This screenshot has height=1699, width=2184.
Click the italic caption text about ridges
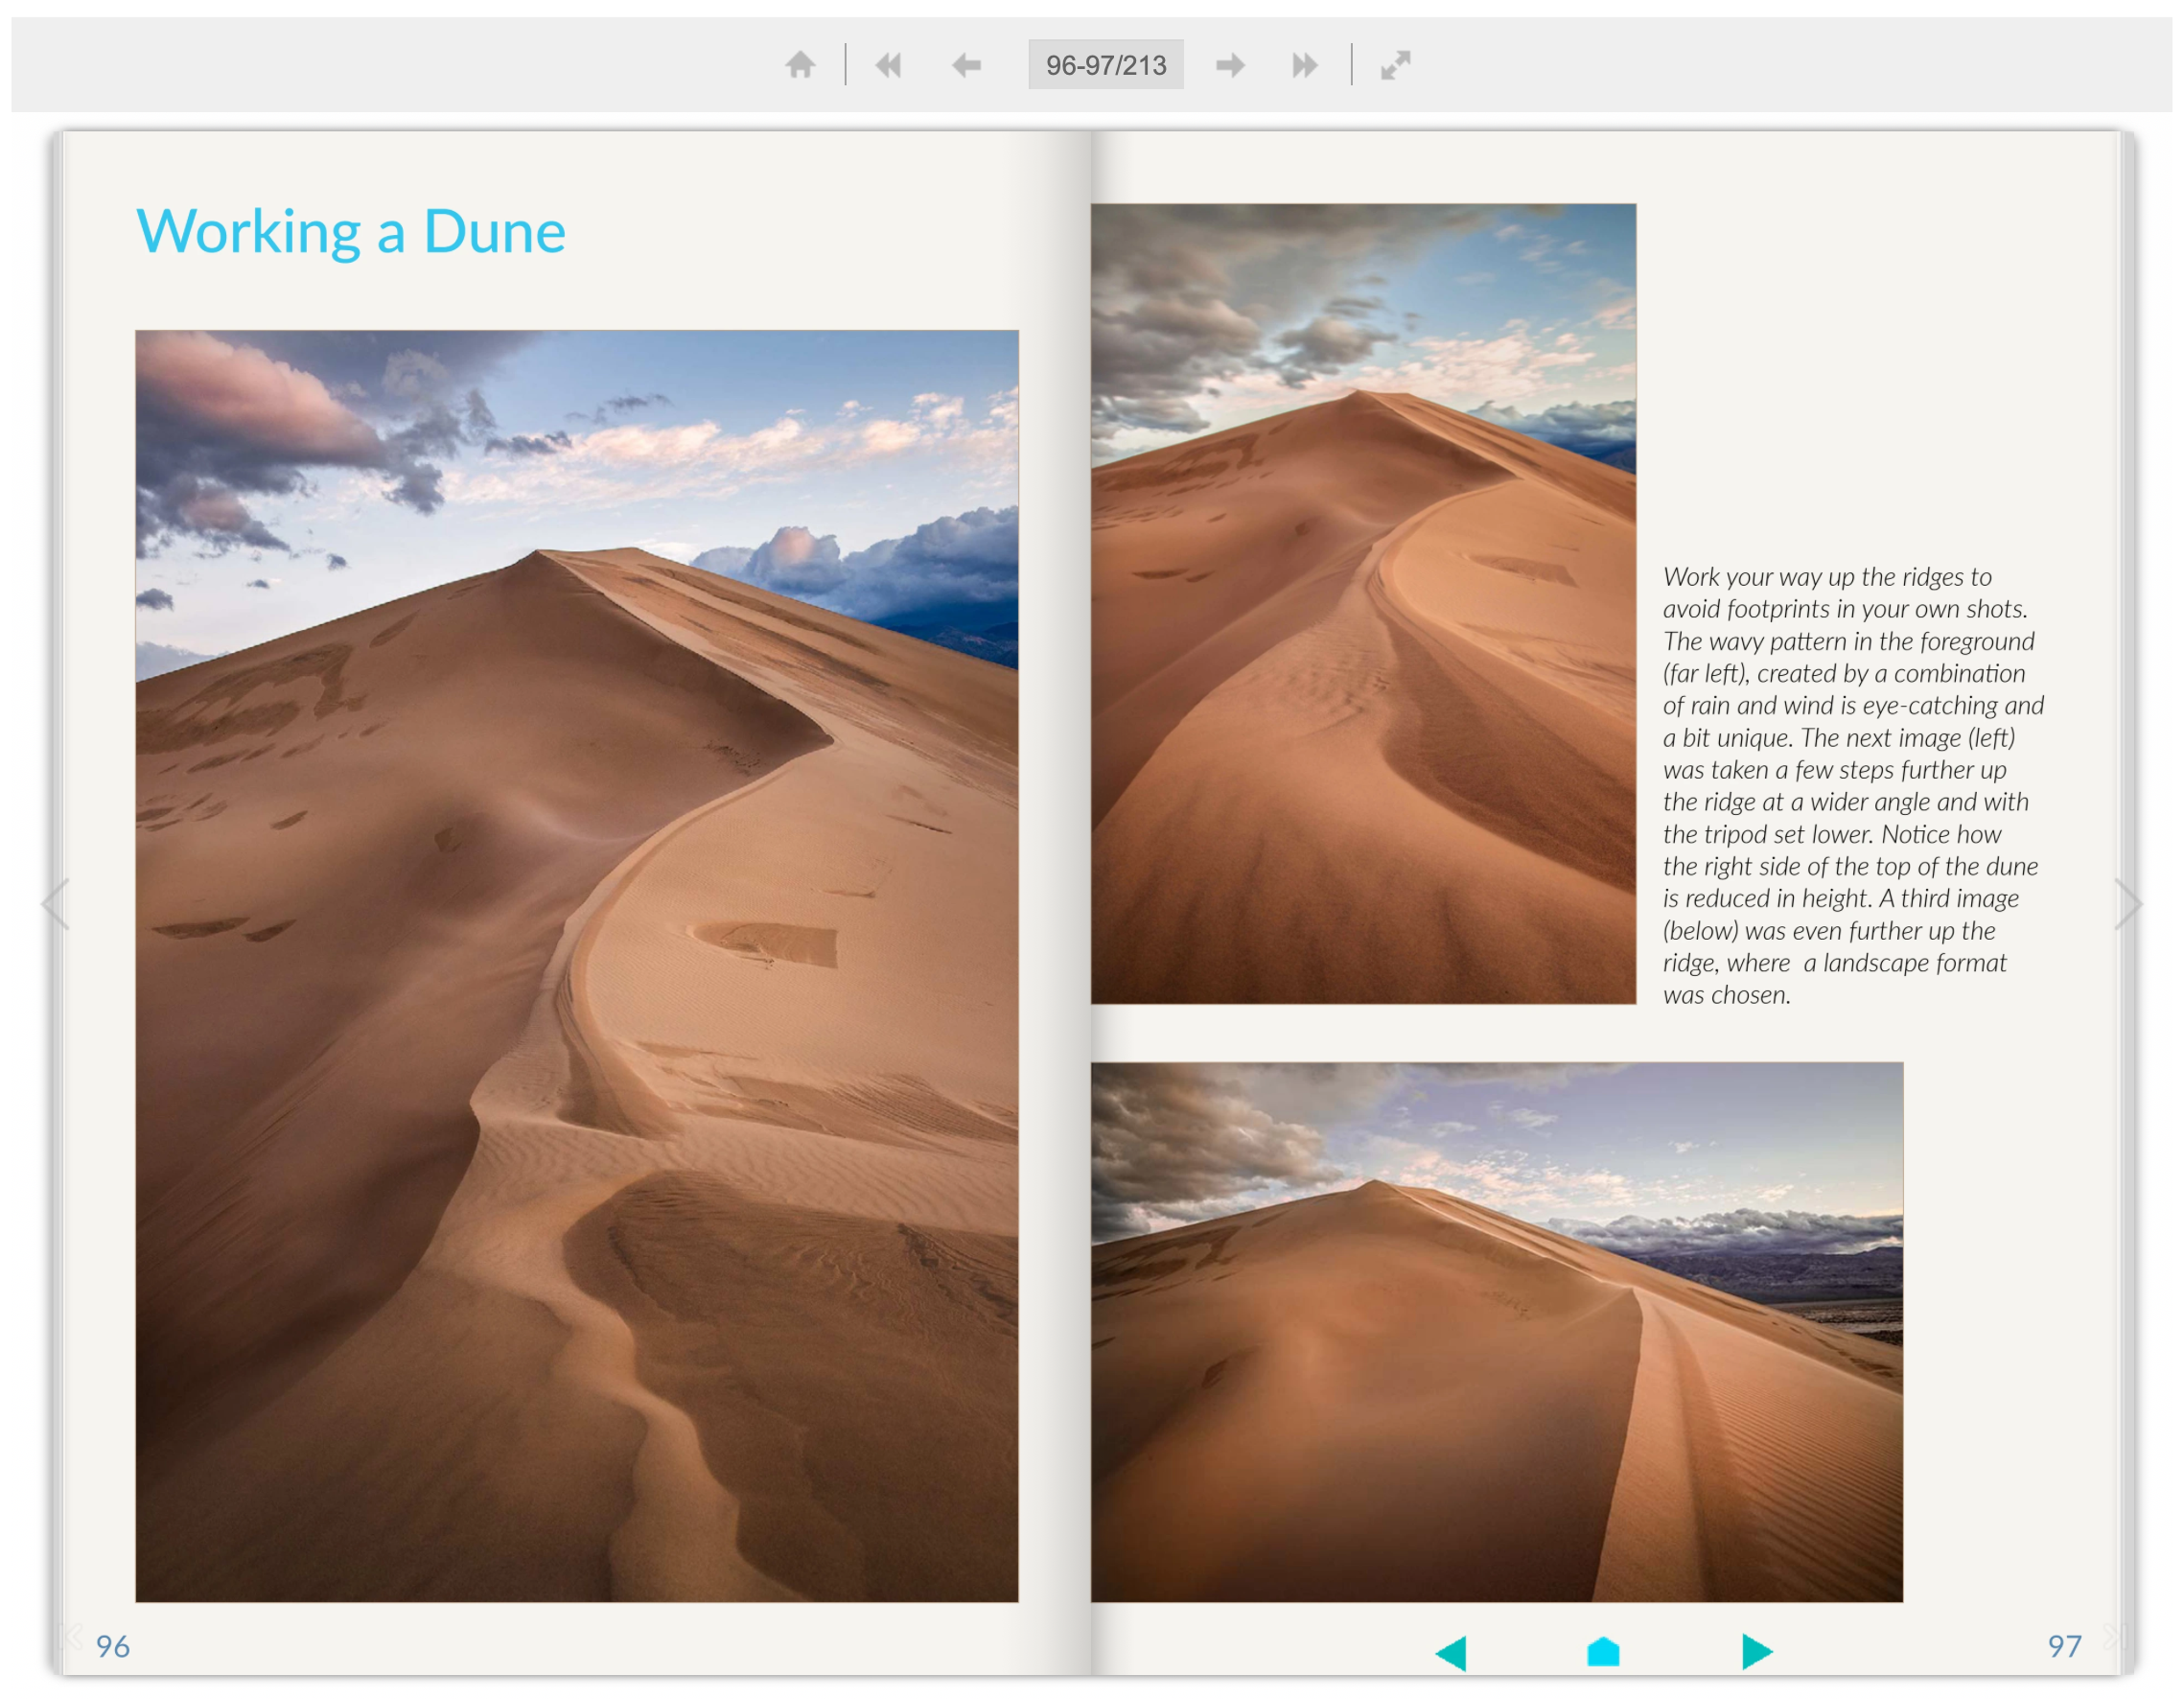click(x=1851, y=785)
